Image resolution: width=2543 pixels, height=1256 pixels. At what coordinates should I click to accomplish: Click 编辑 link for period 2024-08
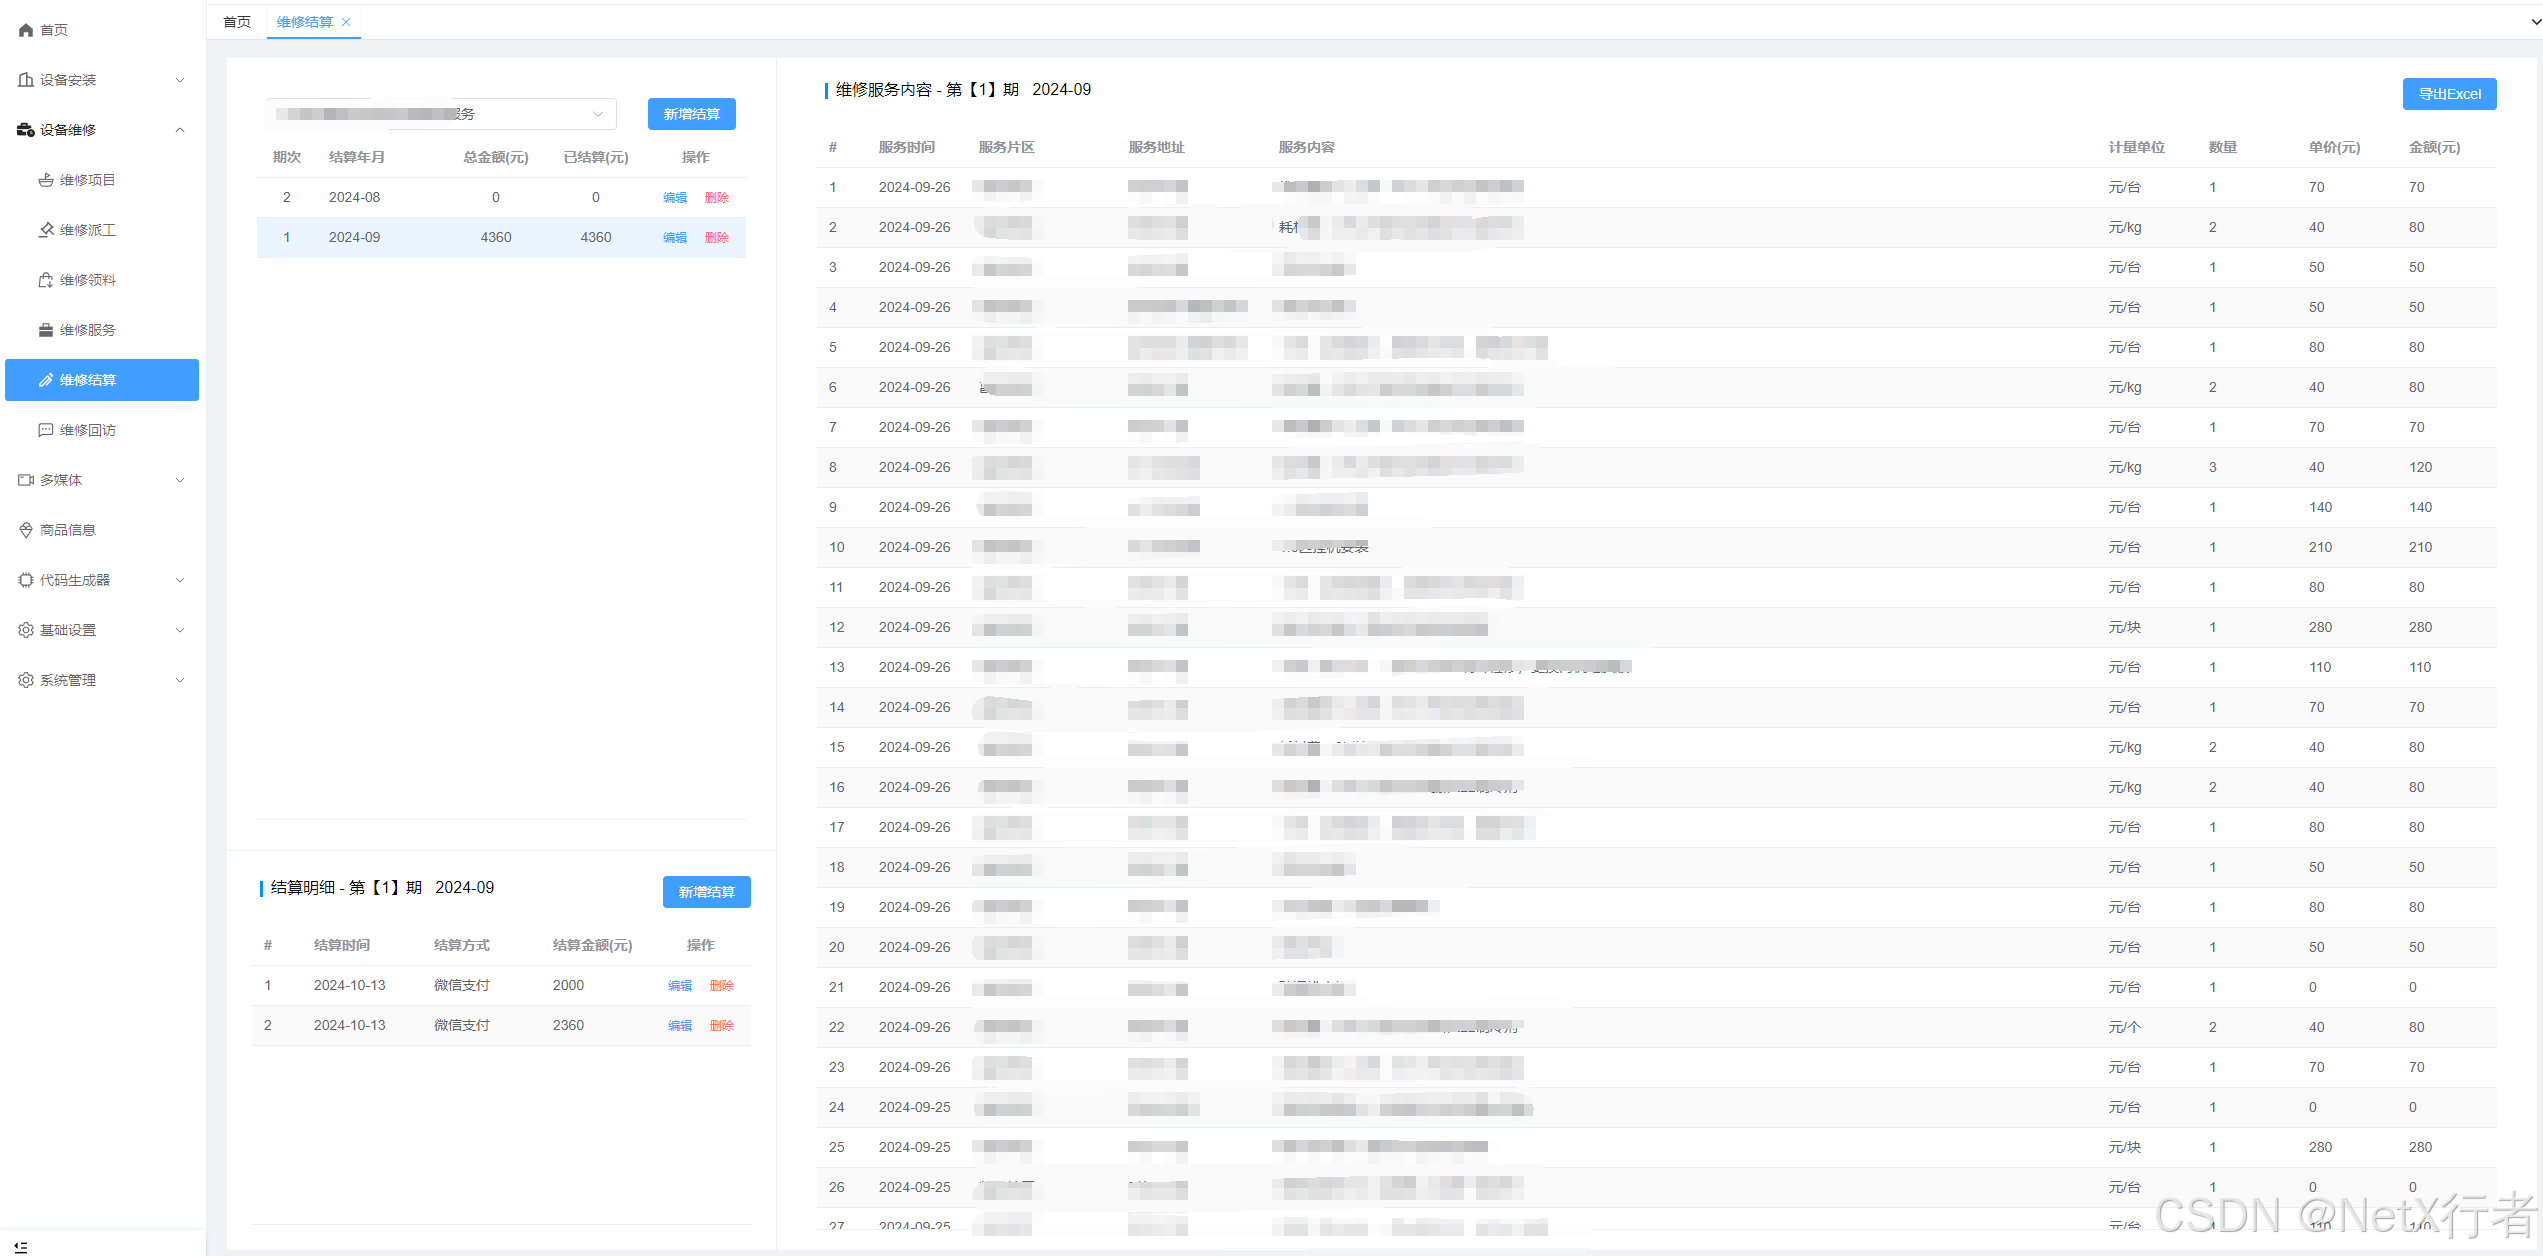pos(675,198)
